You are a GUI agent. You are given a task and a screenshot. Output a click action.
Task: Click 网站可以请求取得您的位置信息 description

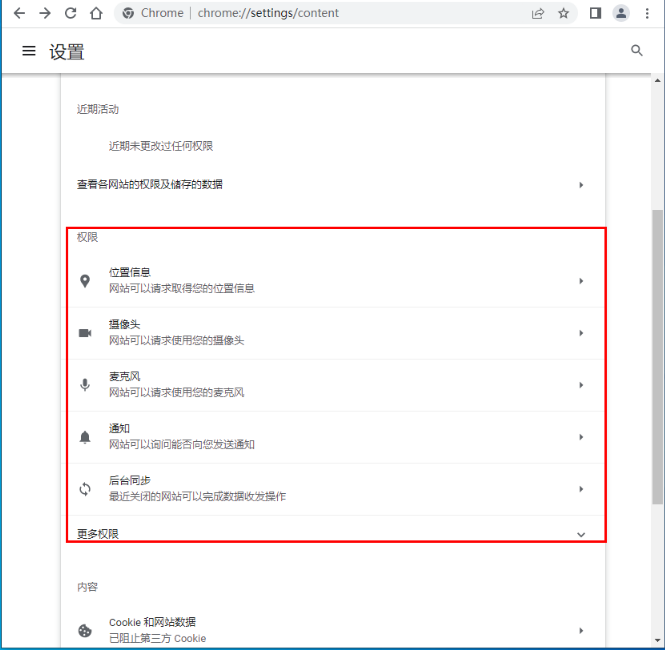(x=182, y=288)
